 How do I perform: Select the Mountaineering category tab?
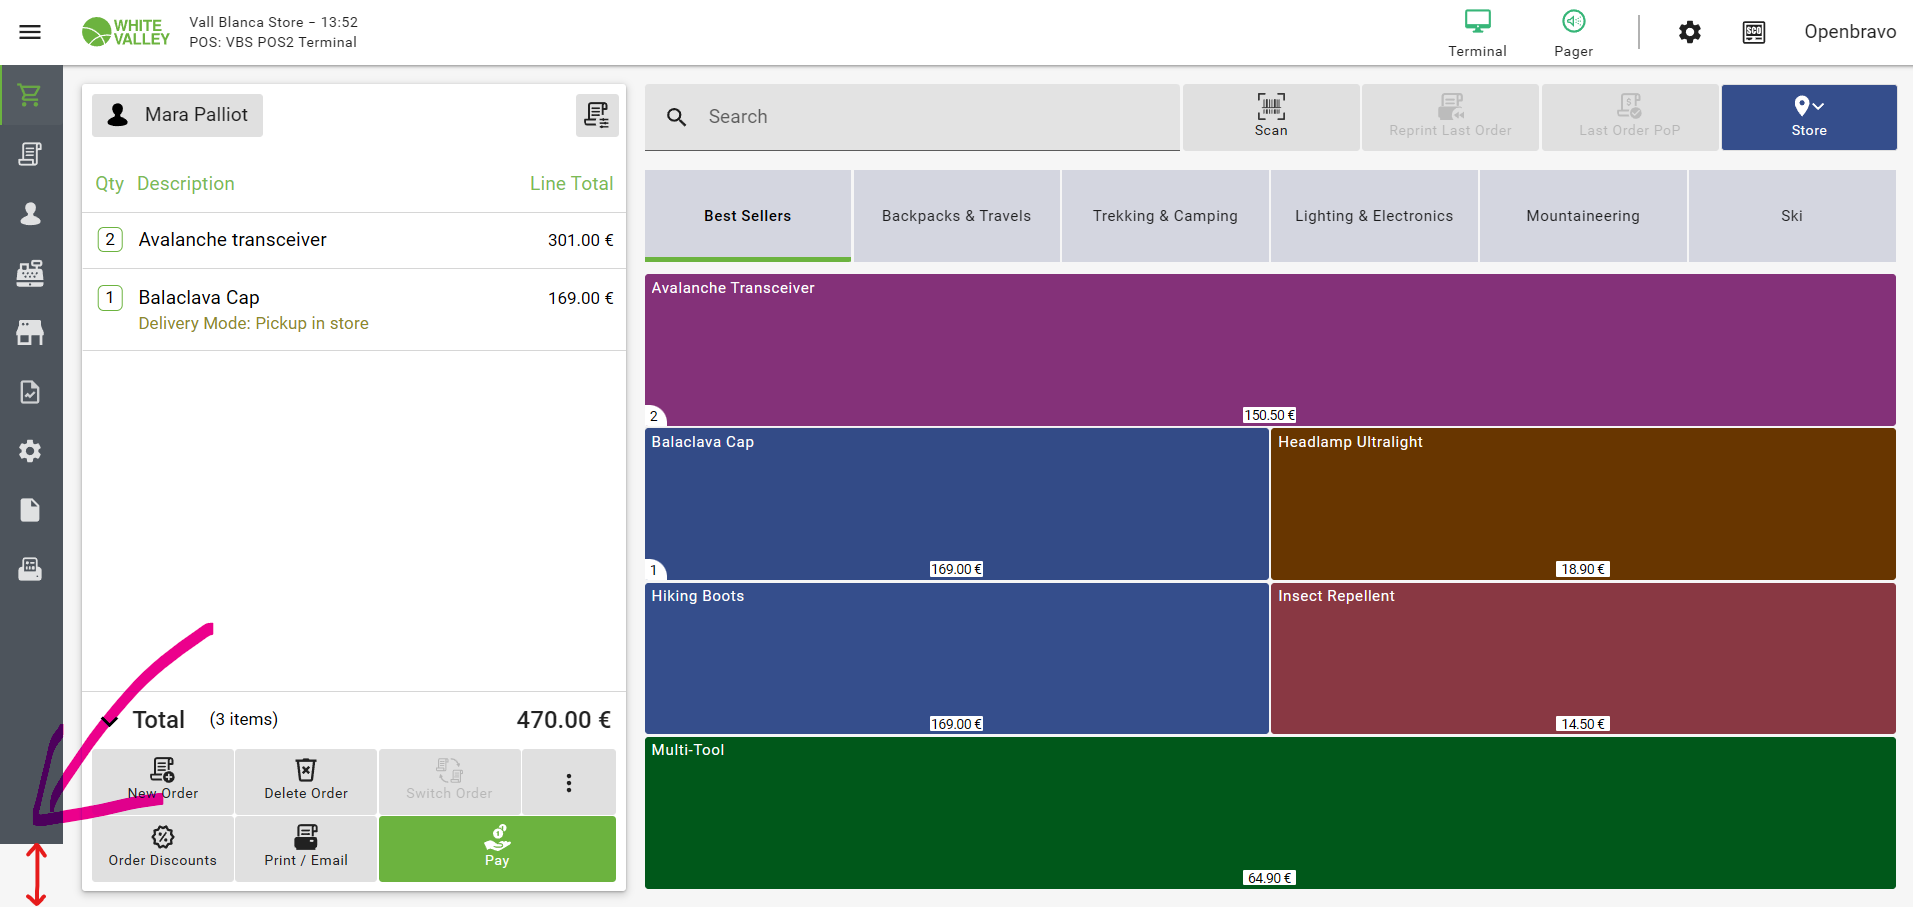pyautogui.click(x=1582, y=216)
